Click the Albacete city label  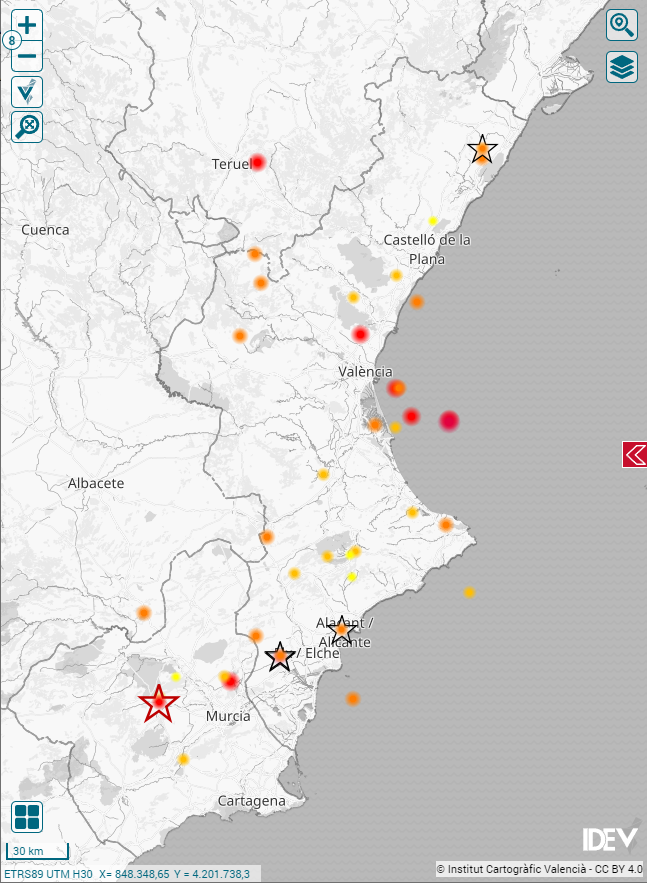(96, 483)
